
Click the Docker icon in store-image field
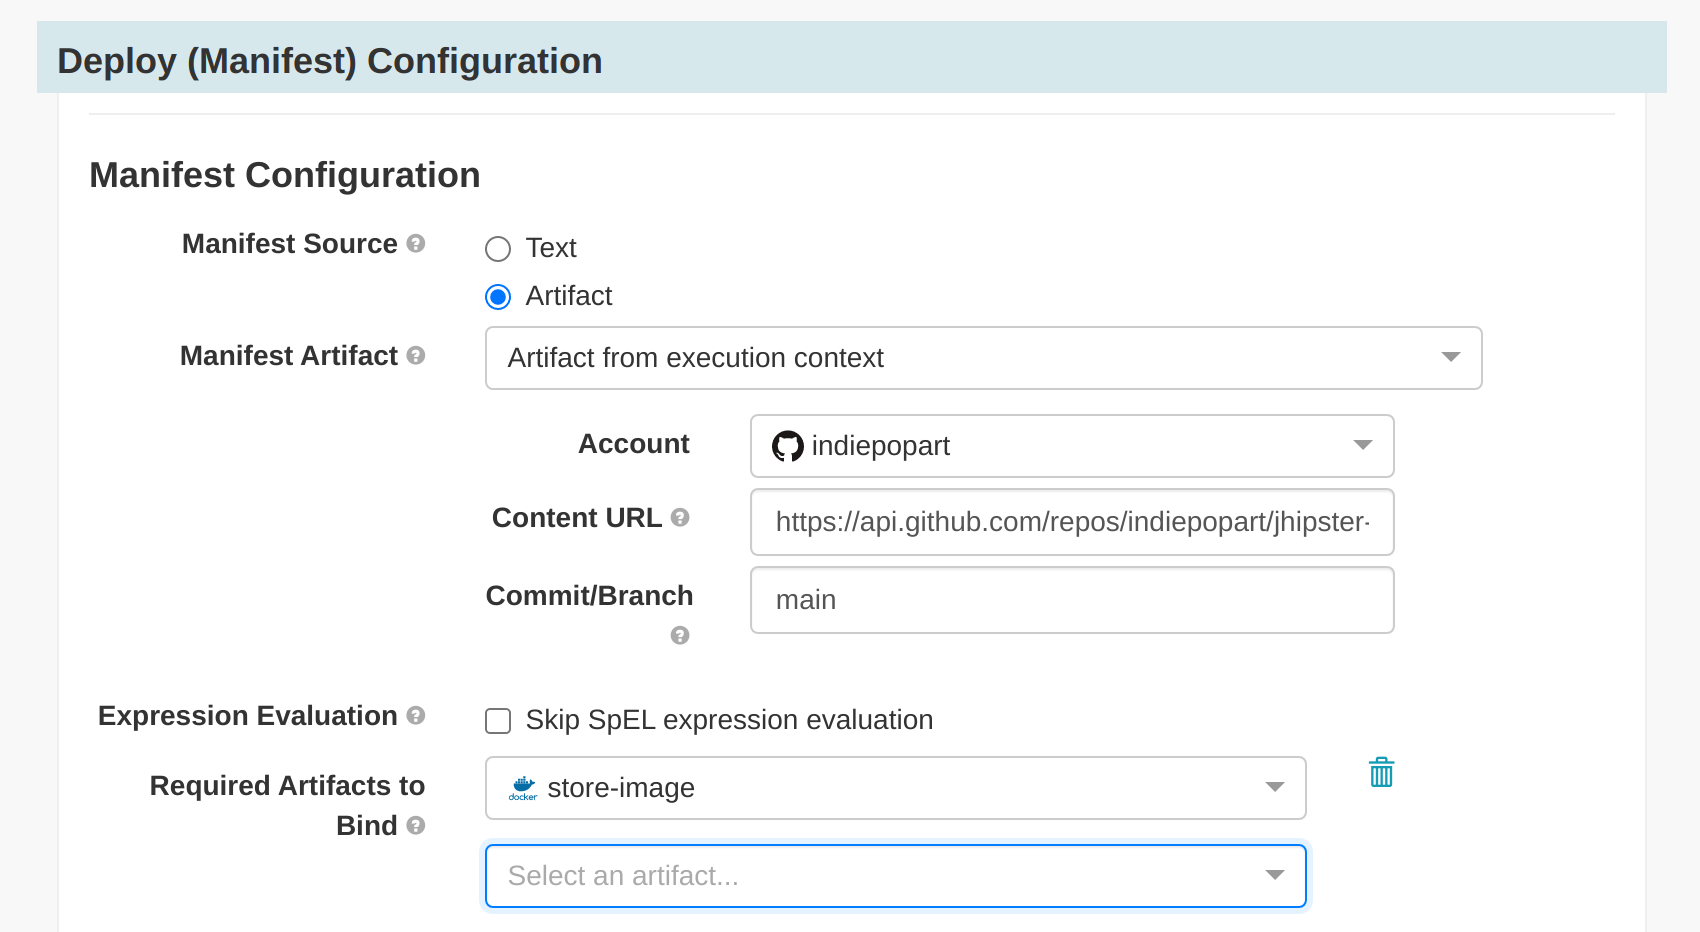click(x=523, y=788)
